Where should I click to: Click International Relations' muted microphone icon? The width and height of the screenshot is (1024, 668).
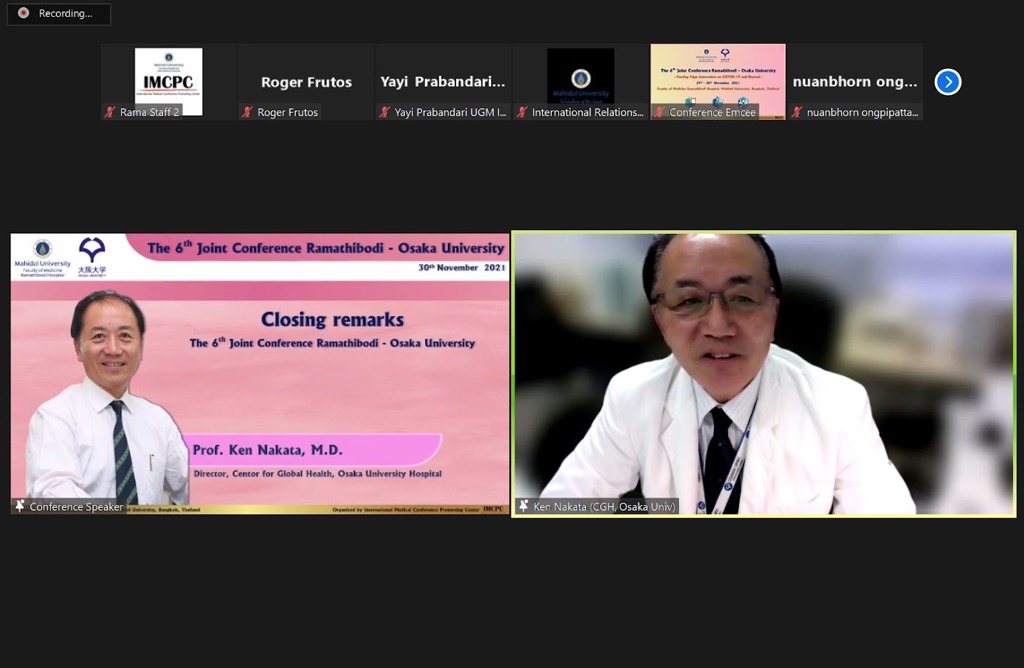pos(522,112)
